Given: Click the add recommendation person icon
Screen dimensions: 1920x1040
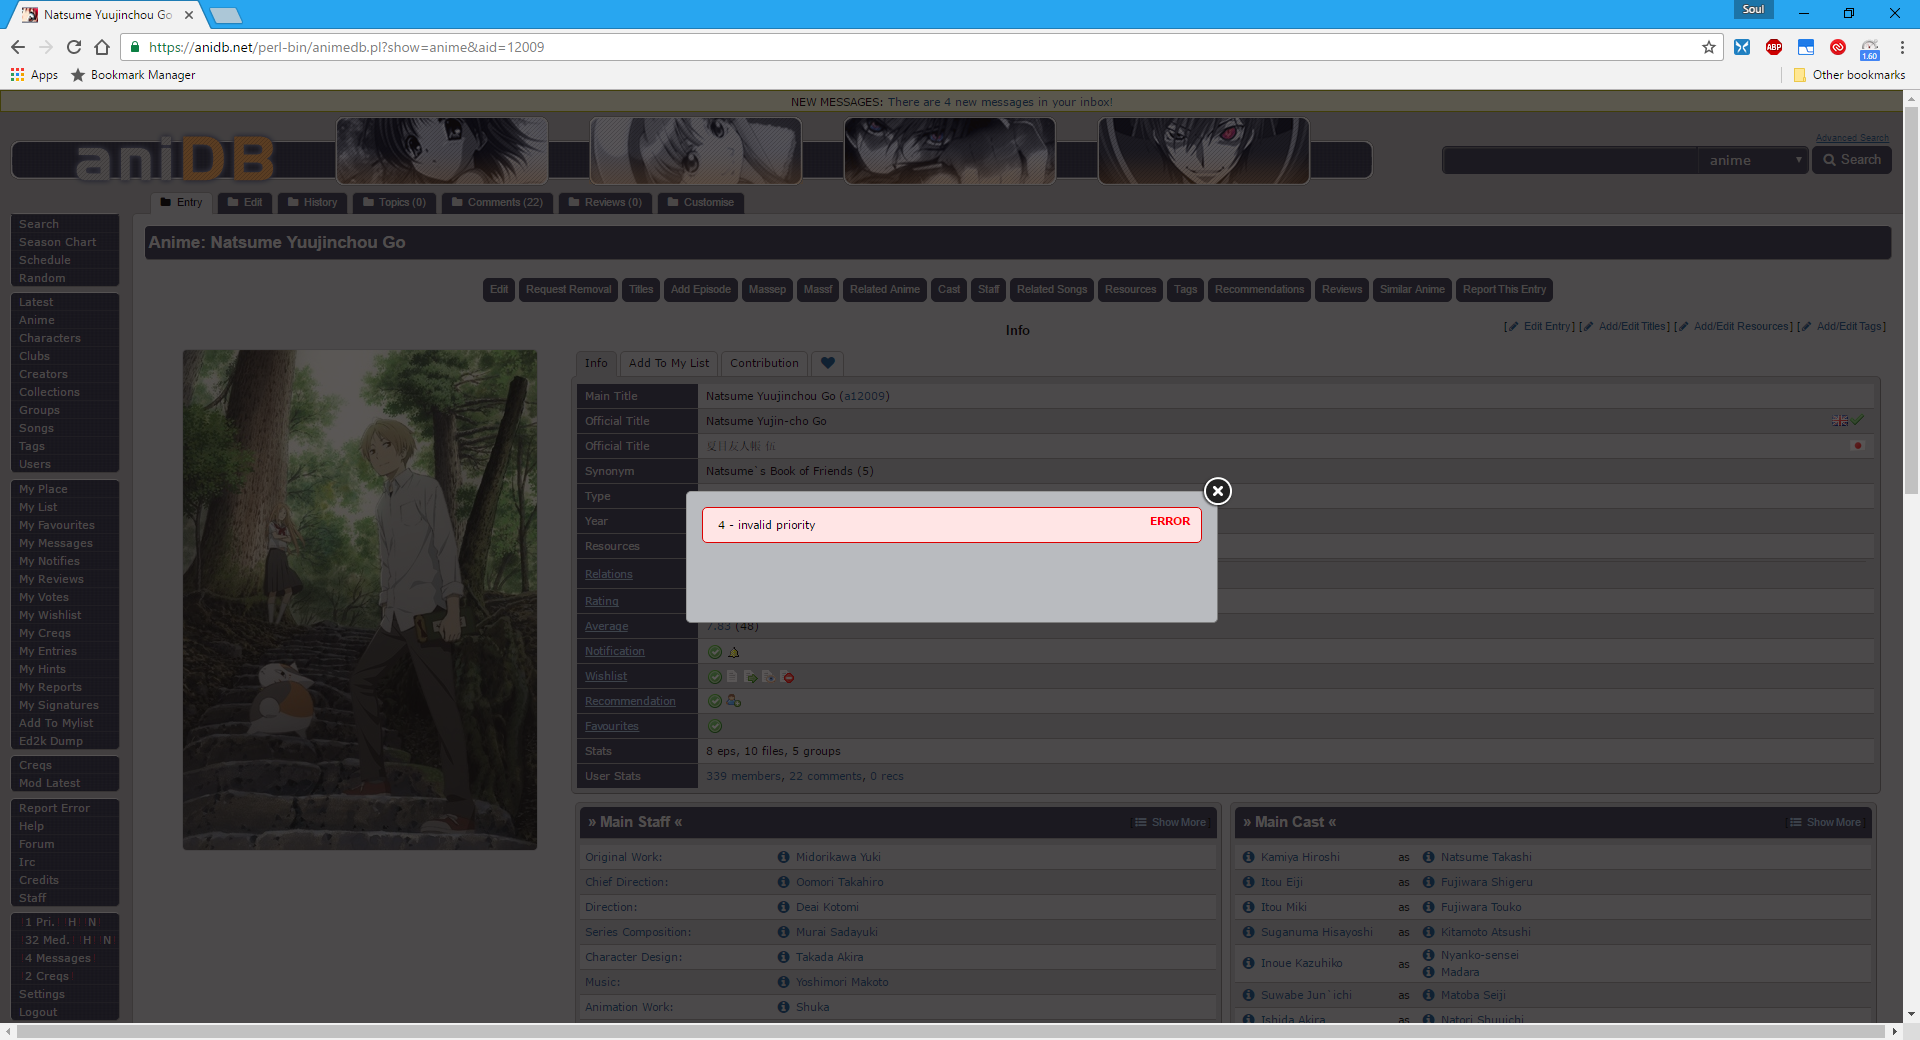Looking at the screenshot, I should tap(734, 702).
